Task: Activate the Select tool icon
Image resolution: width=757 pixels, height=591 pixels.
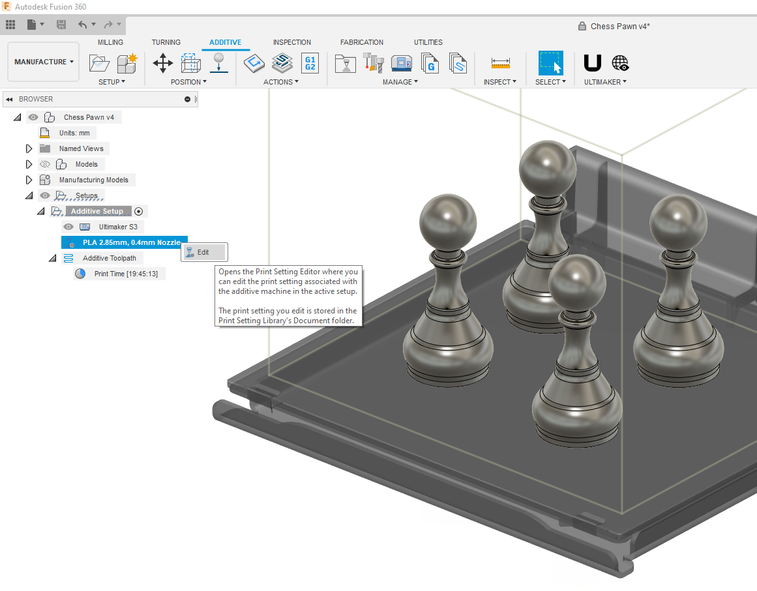Action: (550, 63)
